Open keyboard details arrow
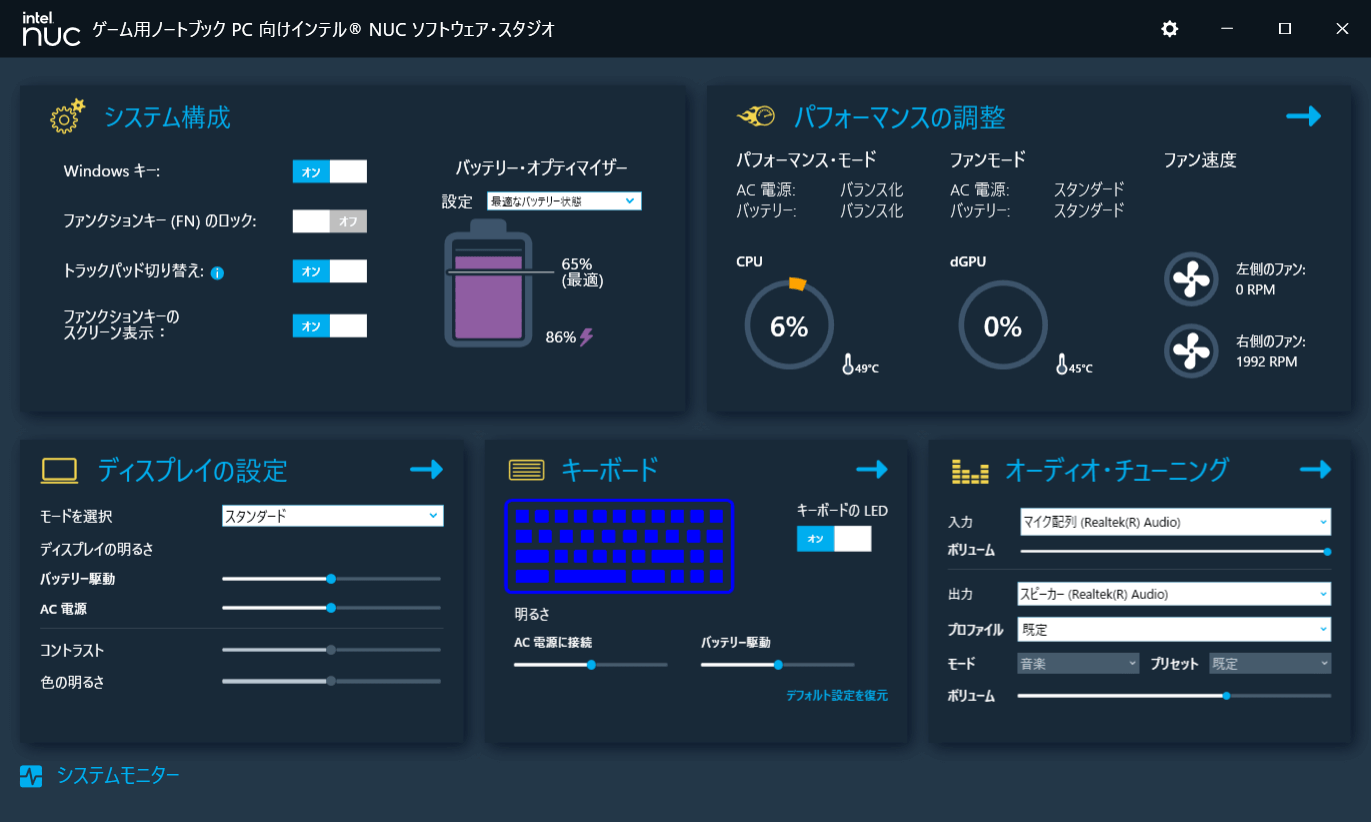 tap(872, 469)
